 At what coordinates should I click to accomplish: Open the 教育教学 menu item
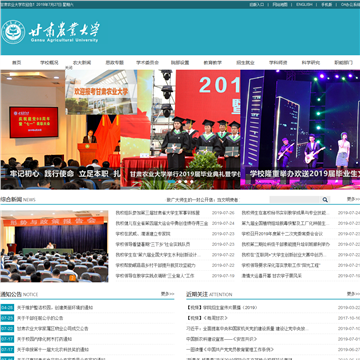213,62
